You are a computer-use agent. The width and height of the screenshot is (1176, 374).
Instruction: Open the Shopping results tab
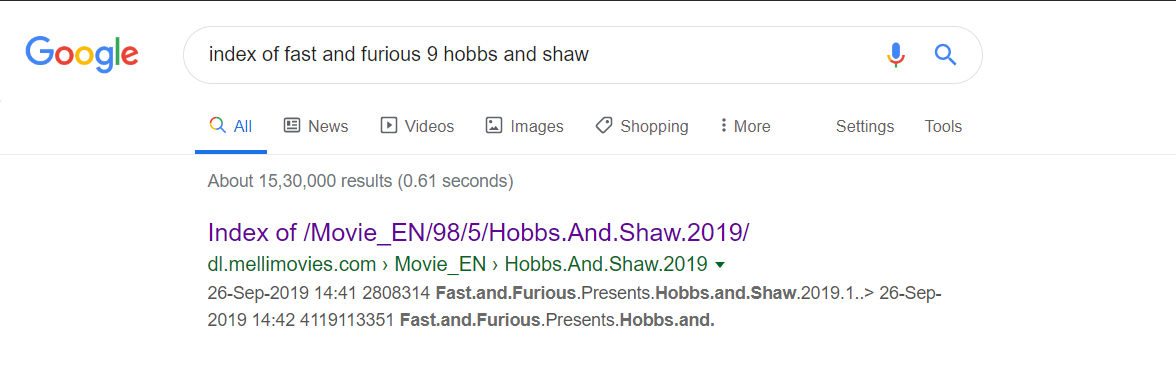pos(642,126)
